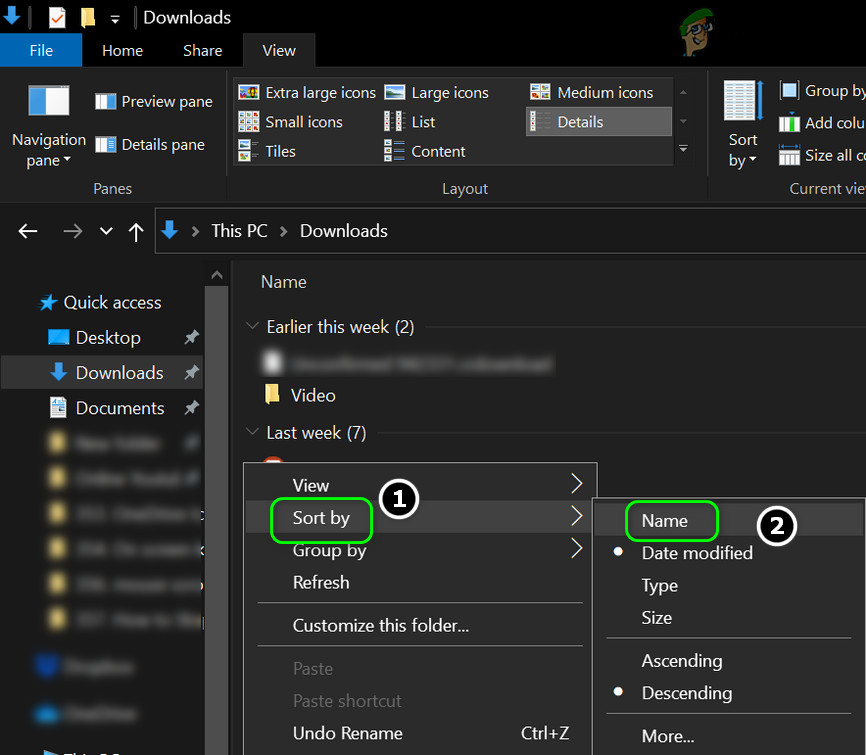This screenshot has width=866, height=755.
Task: Click Name in Sort by submenu
Action: click(665, 520)
